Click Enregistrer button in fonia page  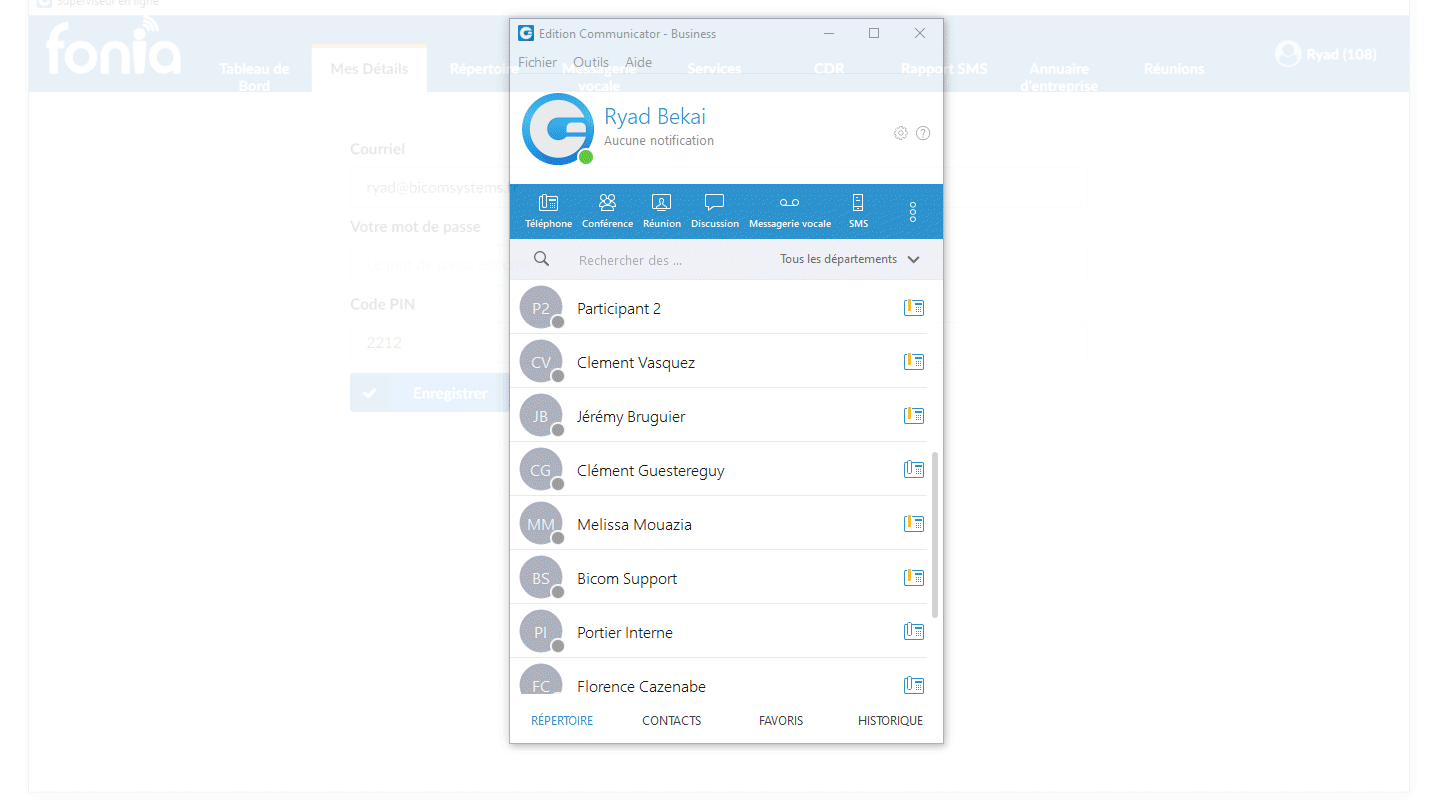point(430,393)
